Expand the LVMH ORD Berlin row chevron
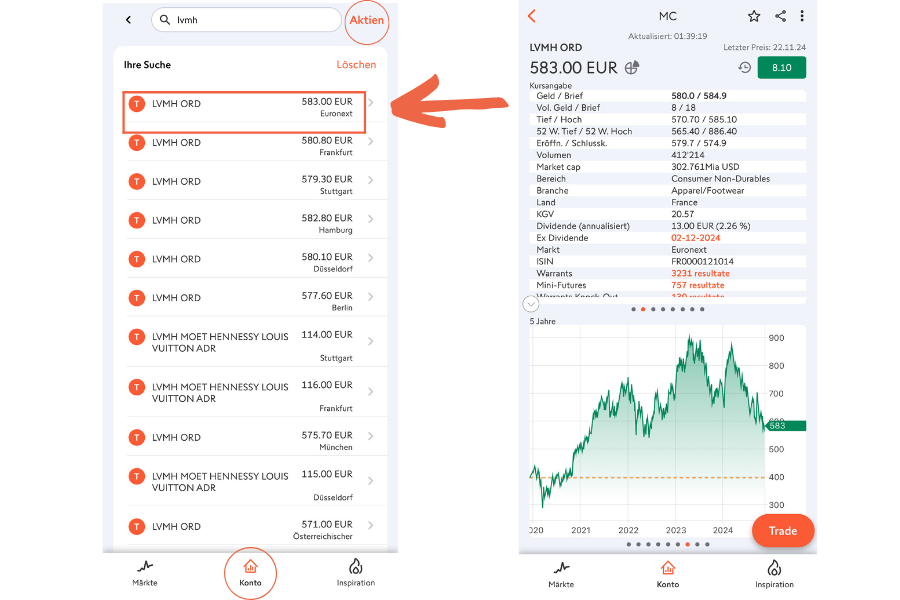This screenshot has width=900, height=600. [x=371, y=297]
